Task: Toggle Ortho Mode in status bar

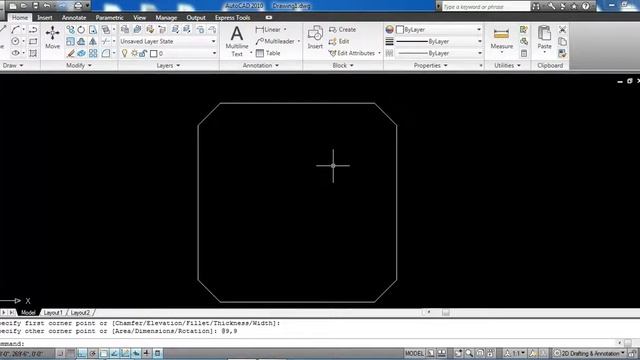Action: (82, 353)
